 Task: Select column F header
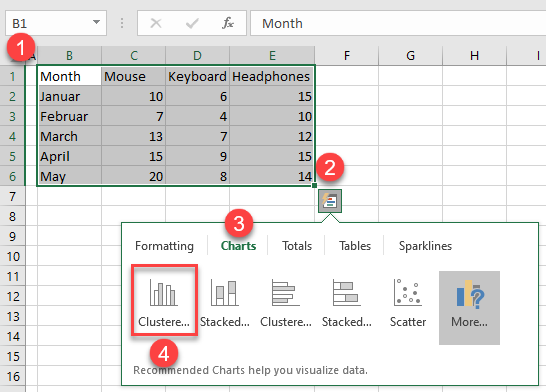tap(346, 55)
